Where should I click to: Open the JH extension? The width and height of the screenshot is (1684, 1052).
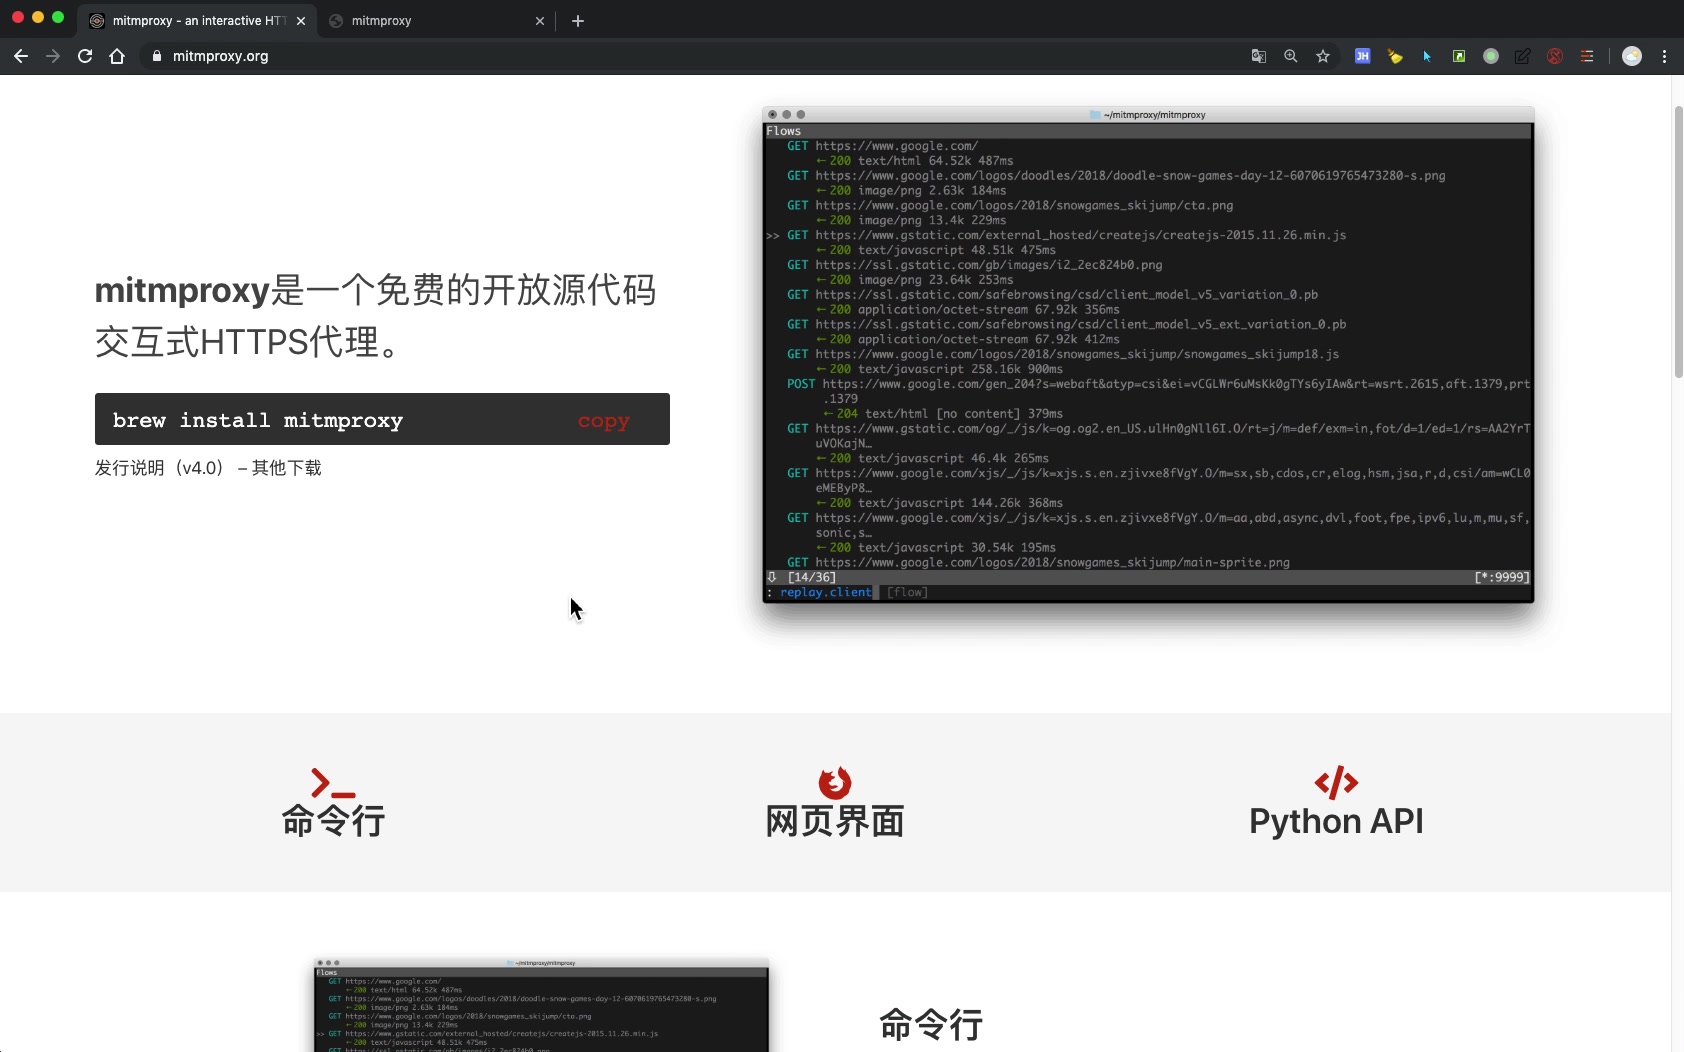[x=1362, y=56]
